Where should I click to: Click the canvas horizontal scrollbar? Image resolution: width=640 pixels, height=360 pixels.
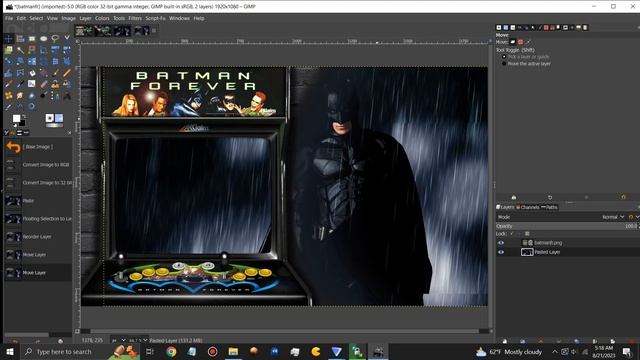click(284, 331)
